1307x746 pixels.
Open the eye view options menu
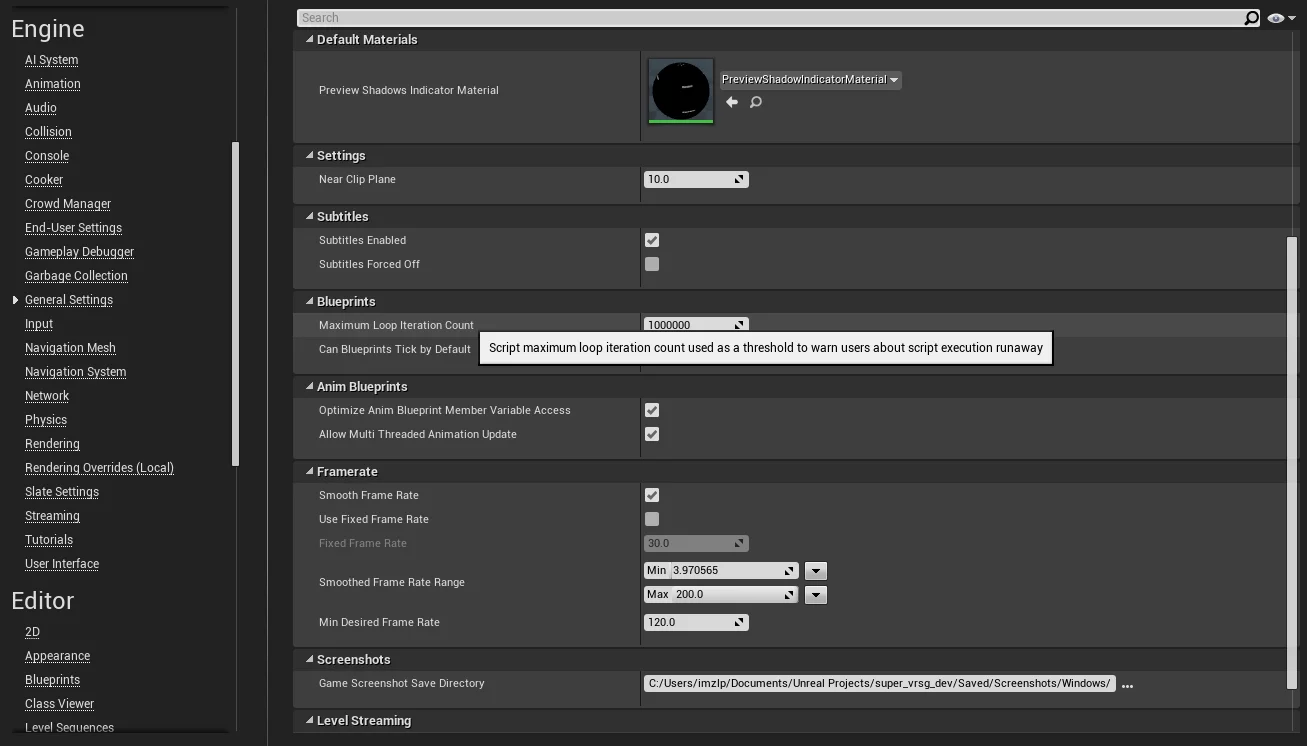tap(1281, 18)
